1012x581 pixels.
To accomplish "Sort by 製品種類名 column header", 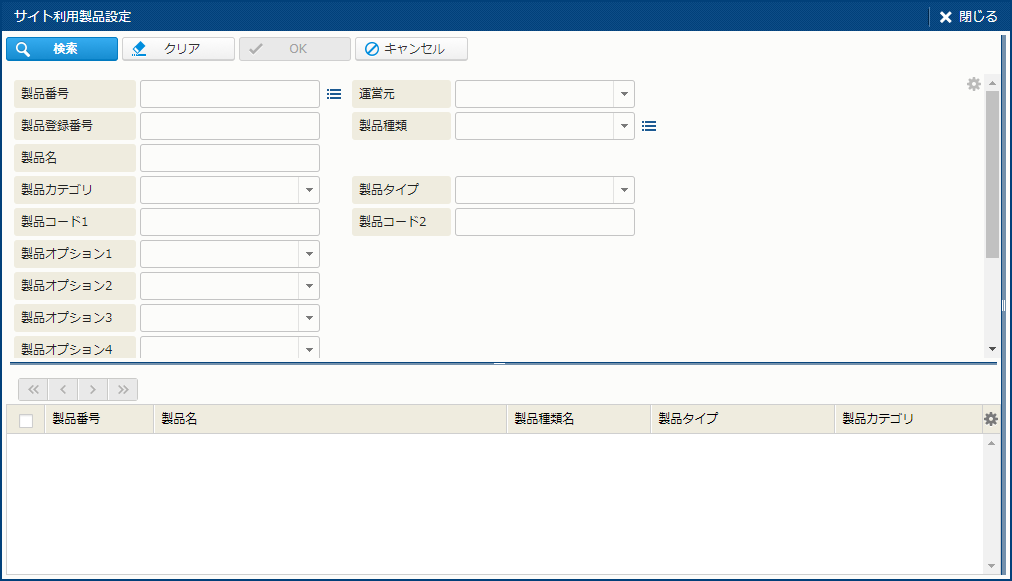I will pyautogui.click(x=578, y=419).
